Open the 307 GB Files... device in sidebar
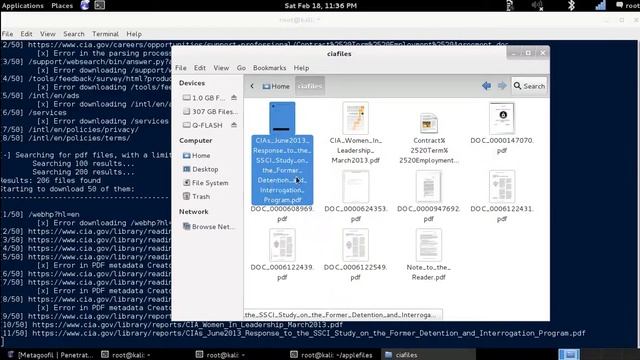Image resolution: width=640 pixels, height=360 pixels. tap(210, 111)
